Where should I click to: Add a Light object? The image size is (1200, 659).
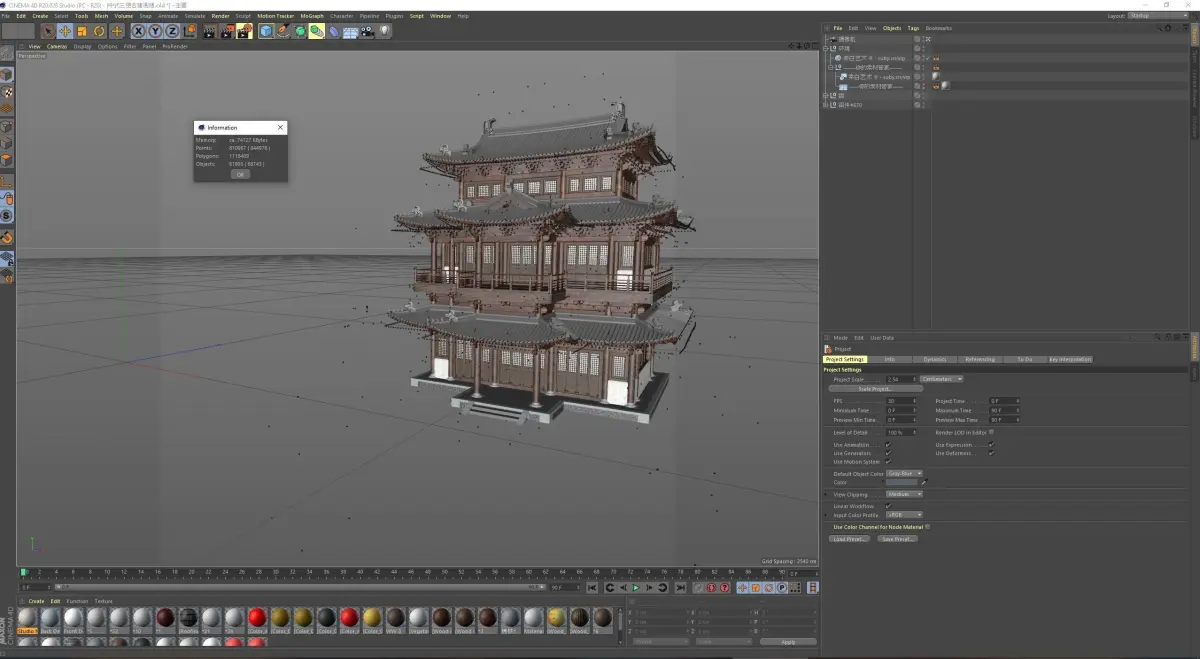pos(384,31)
